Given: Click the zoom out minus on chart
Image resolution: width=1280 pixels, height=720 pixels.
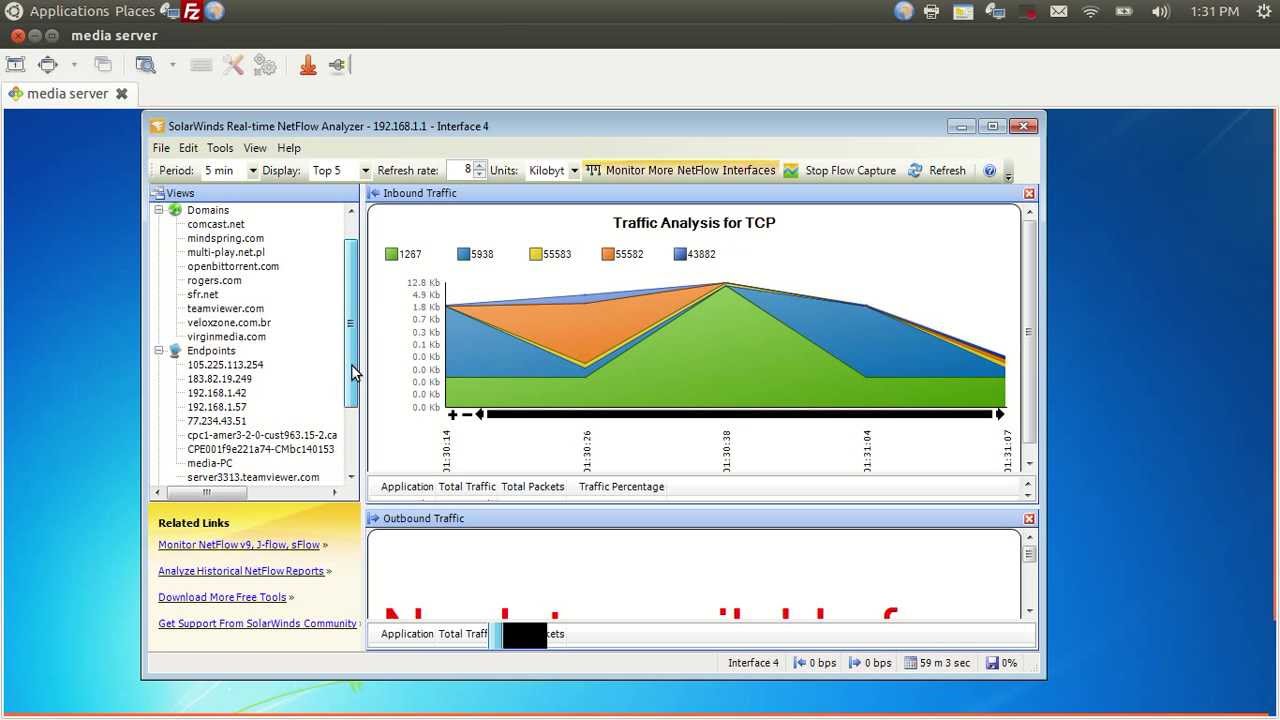Looking at the screenshot, I should click(467, 414).
